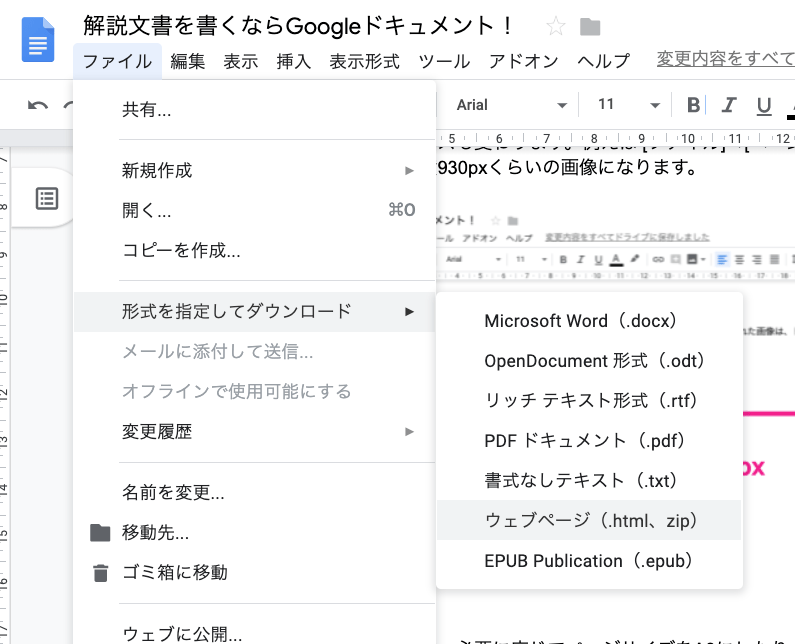Open the 編集 menu
This screenshot has width=795, height=644.
tap(188, 61)
